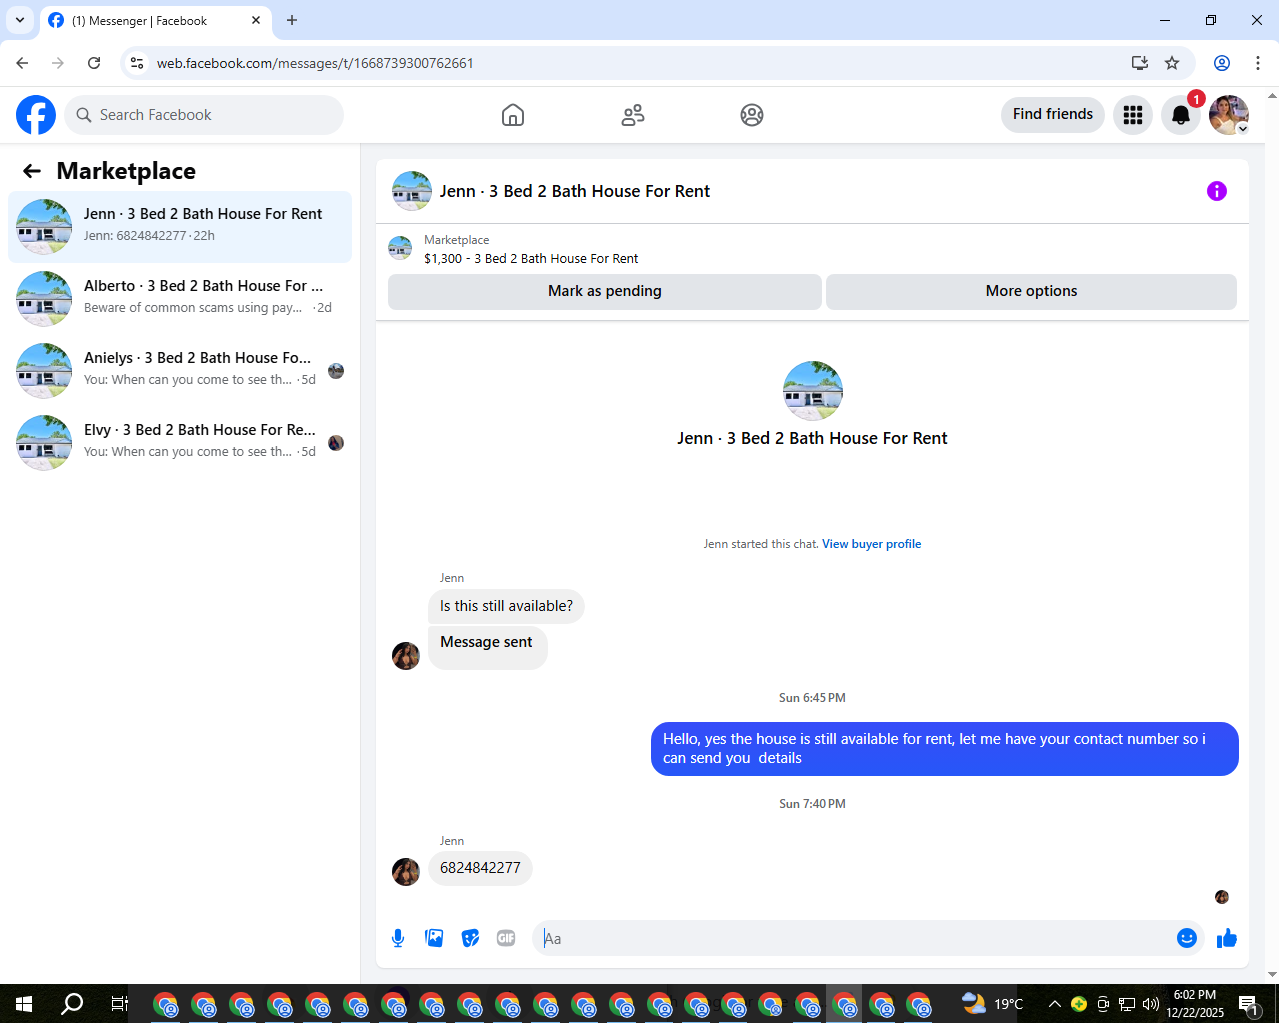
Task: Open Elvy conversation in the chat list
Action: [180, 443]
